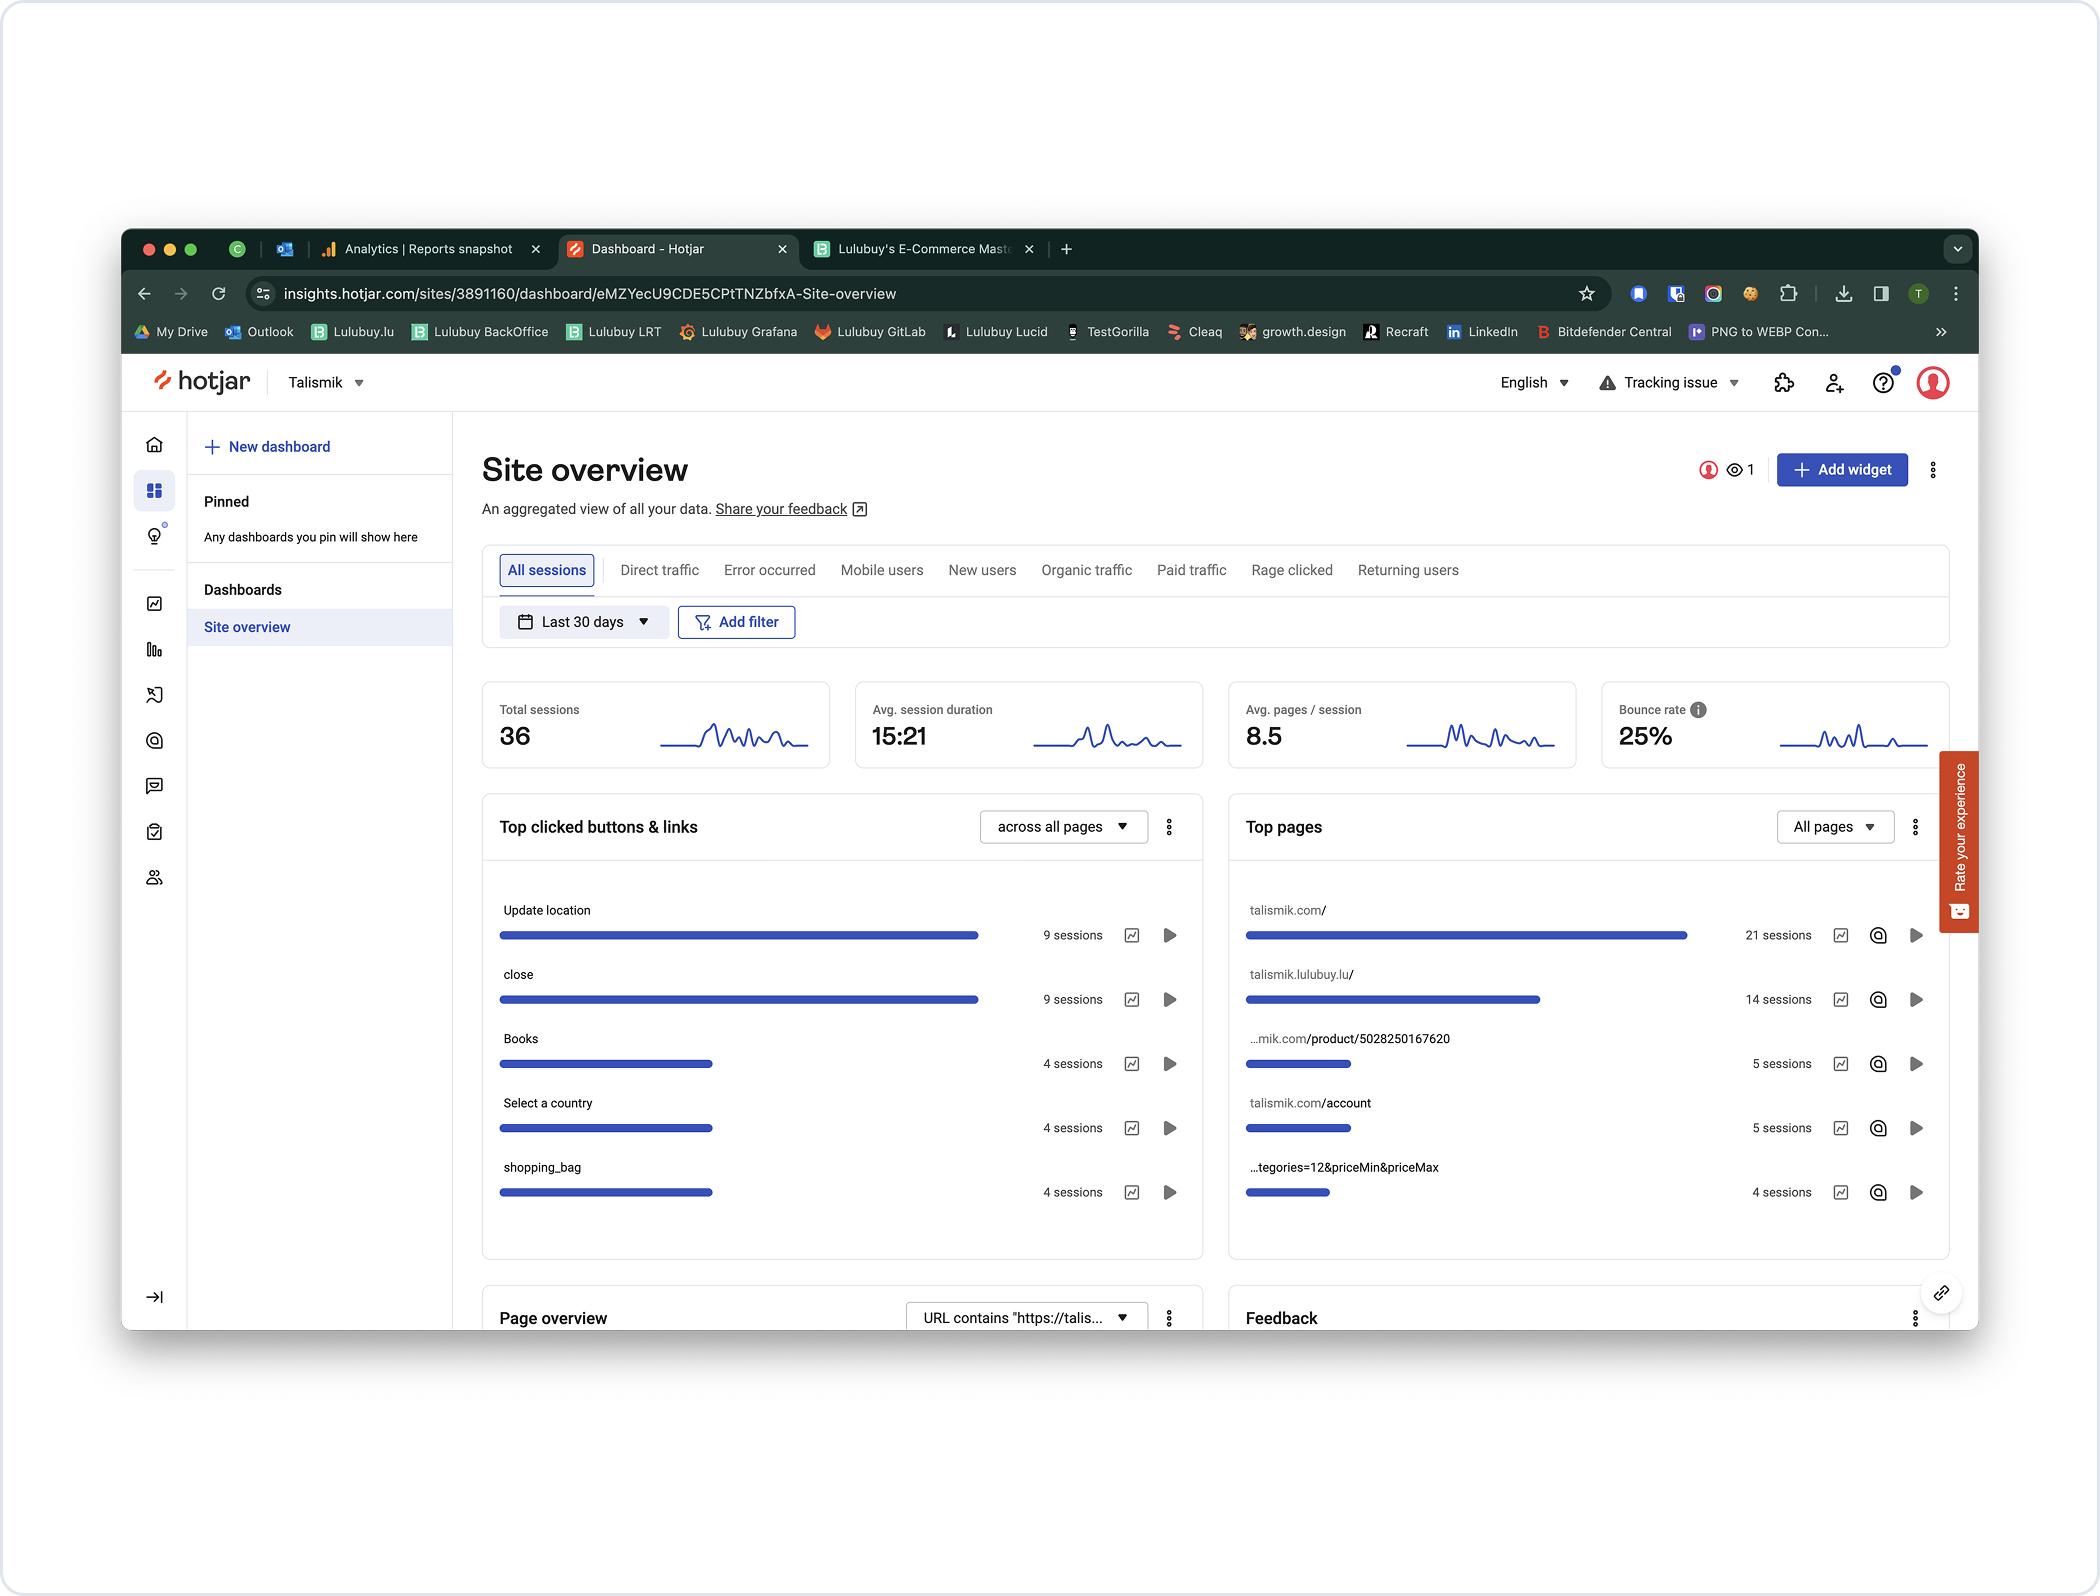Screen dimensions: 2100x1596
Task: Click the dashboard viewers eye icon
Action: 1735,470
